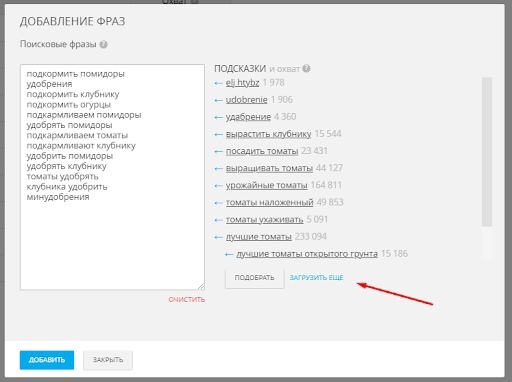Screen dimensions: 512x382
Task: Add suggestion arrow for лучшие томаты
Action: click(x=219, y=237)
